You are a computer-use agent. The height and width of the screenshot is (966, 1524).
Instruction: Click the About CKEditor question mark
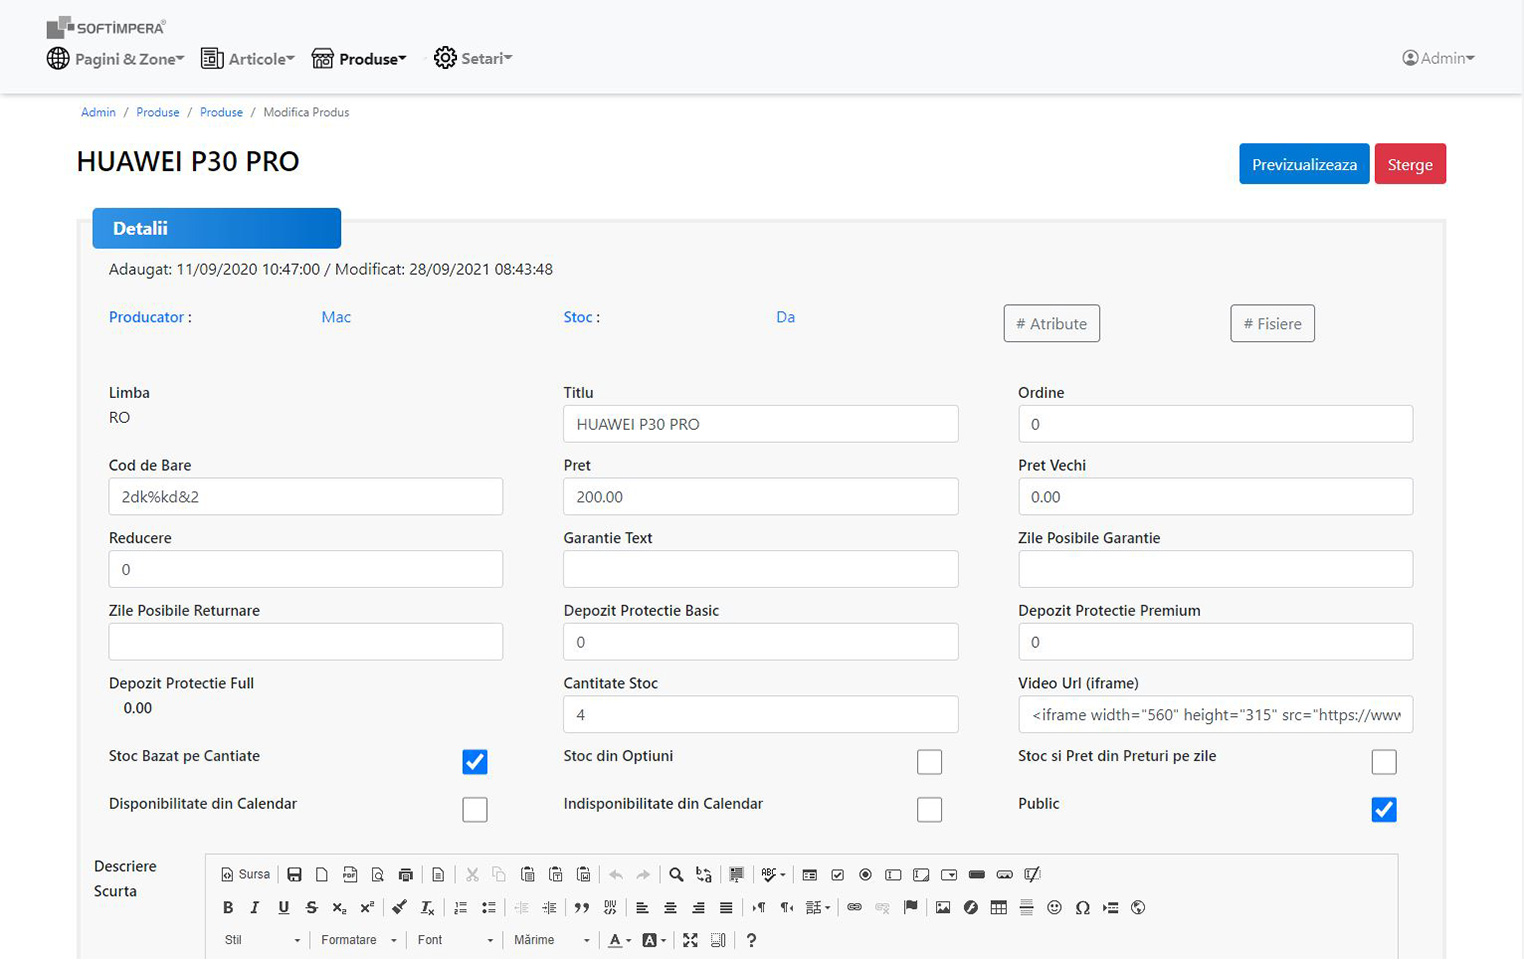[751, 940]
